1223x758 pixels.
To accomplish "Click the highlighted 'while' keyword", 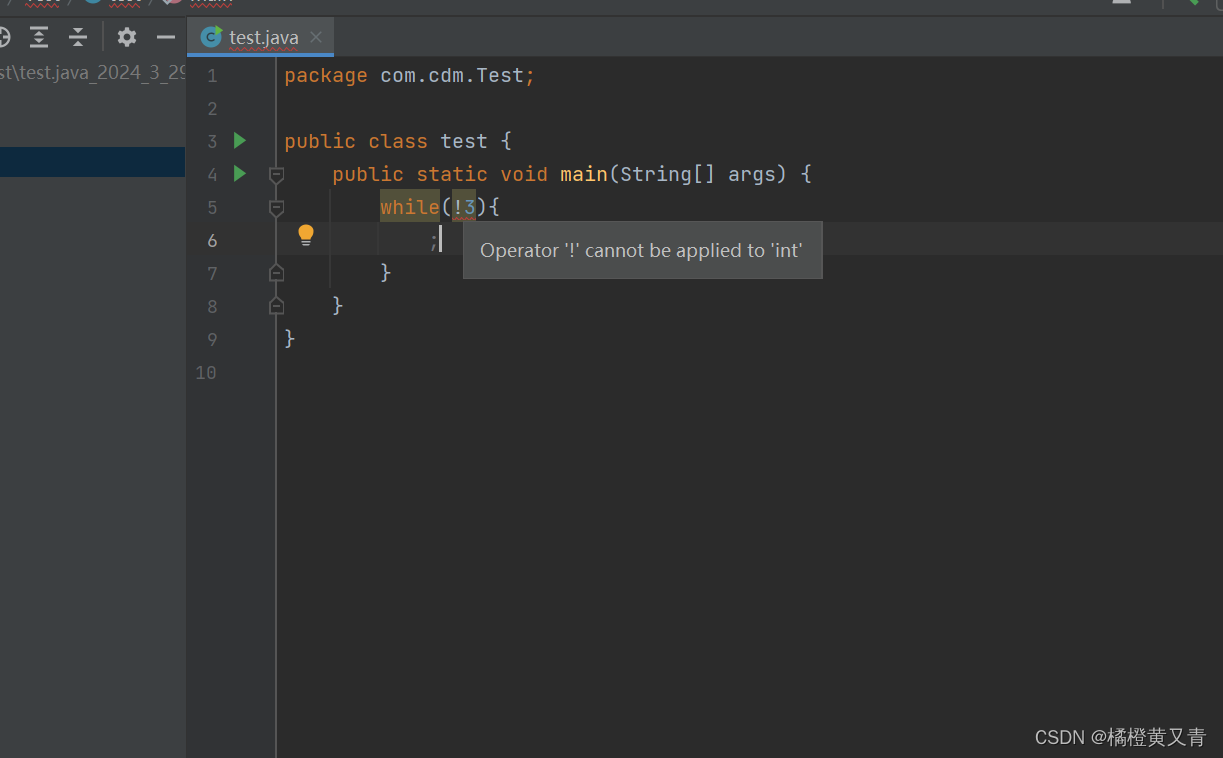I will tap(410, 207).
